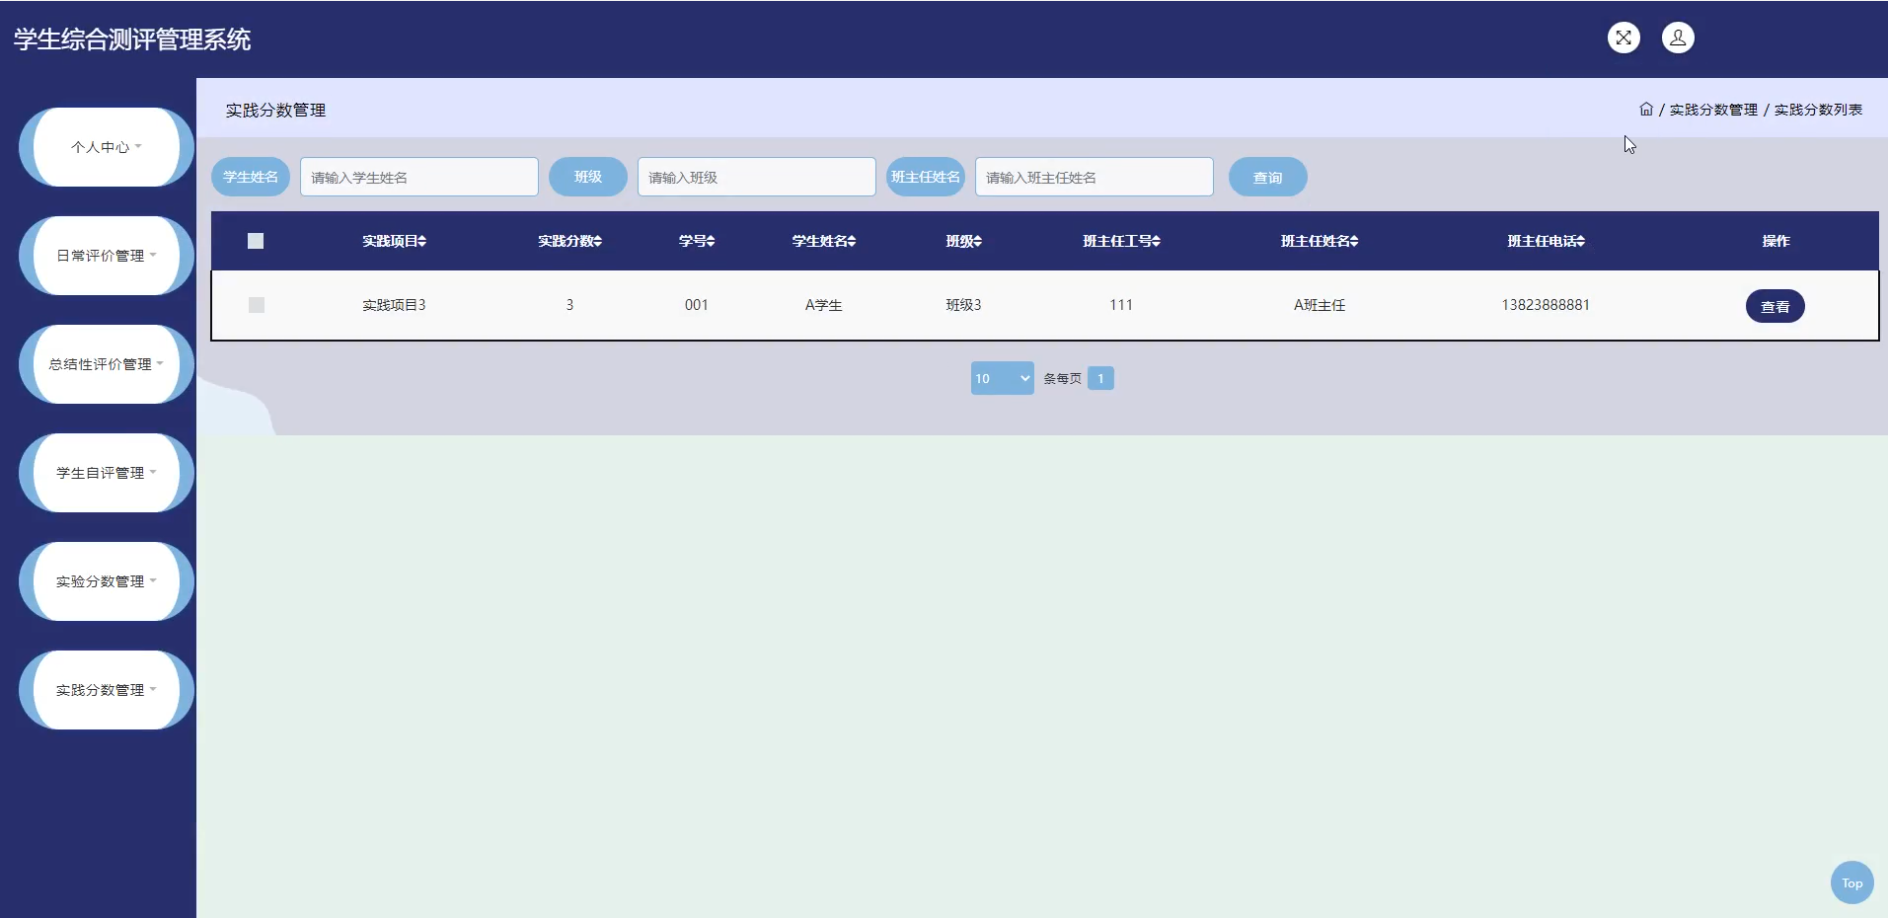Check the row checkbox for 实践项目3
The width and height of the screenshot is (1888, 918).
tap(256, 305)
